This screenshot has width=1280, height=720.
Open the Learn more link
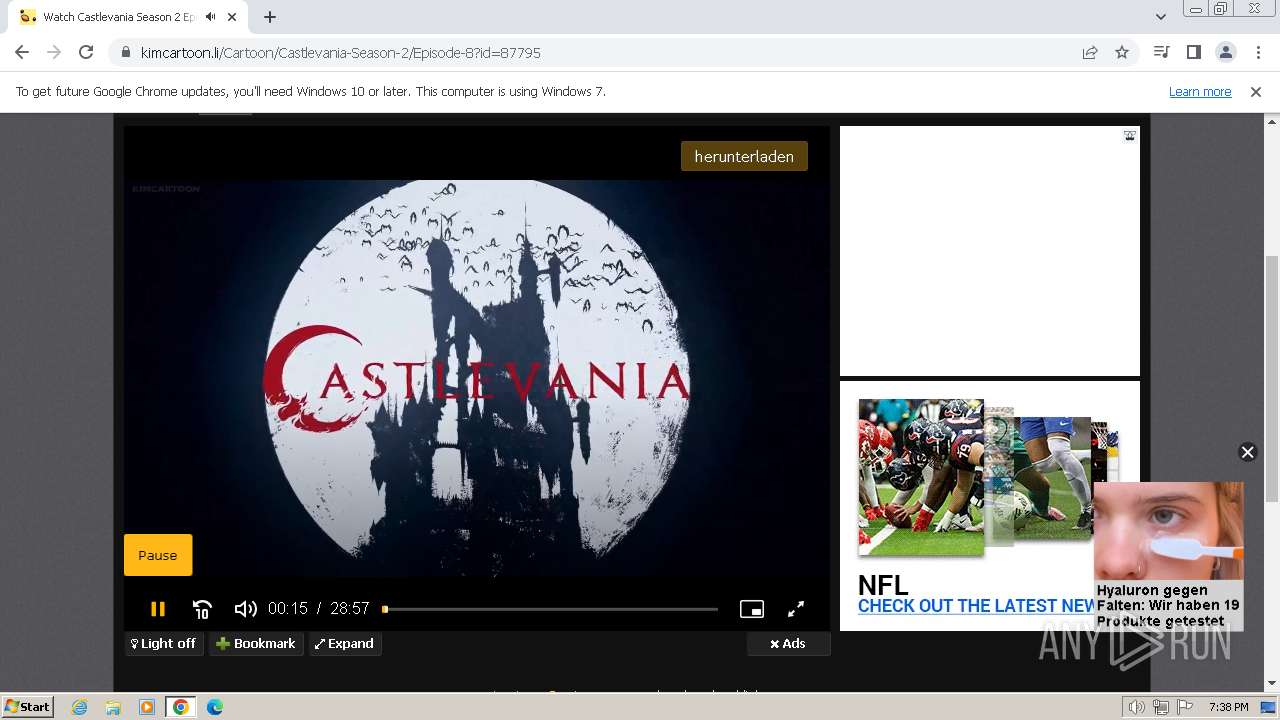click(1200, 92)
